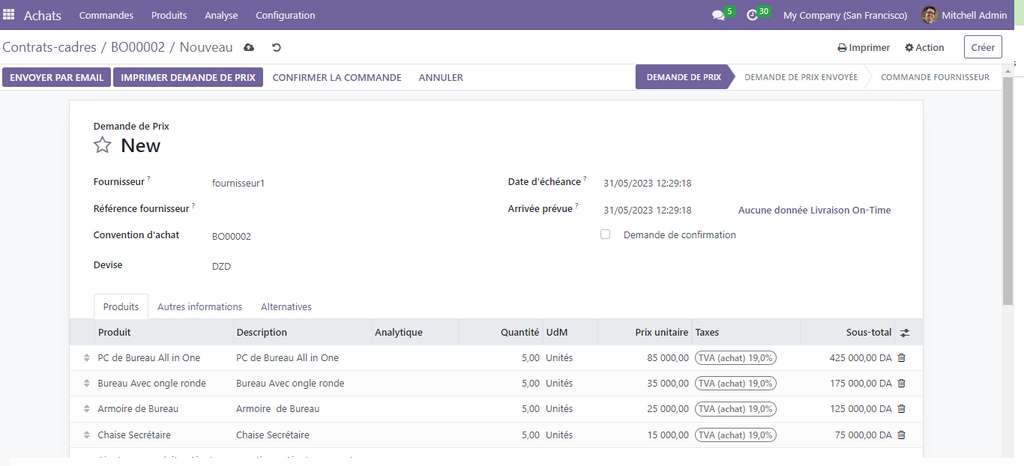Click Confirmer la commande button
Screen dimensions: 1024x466
[336, 77]
